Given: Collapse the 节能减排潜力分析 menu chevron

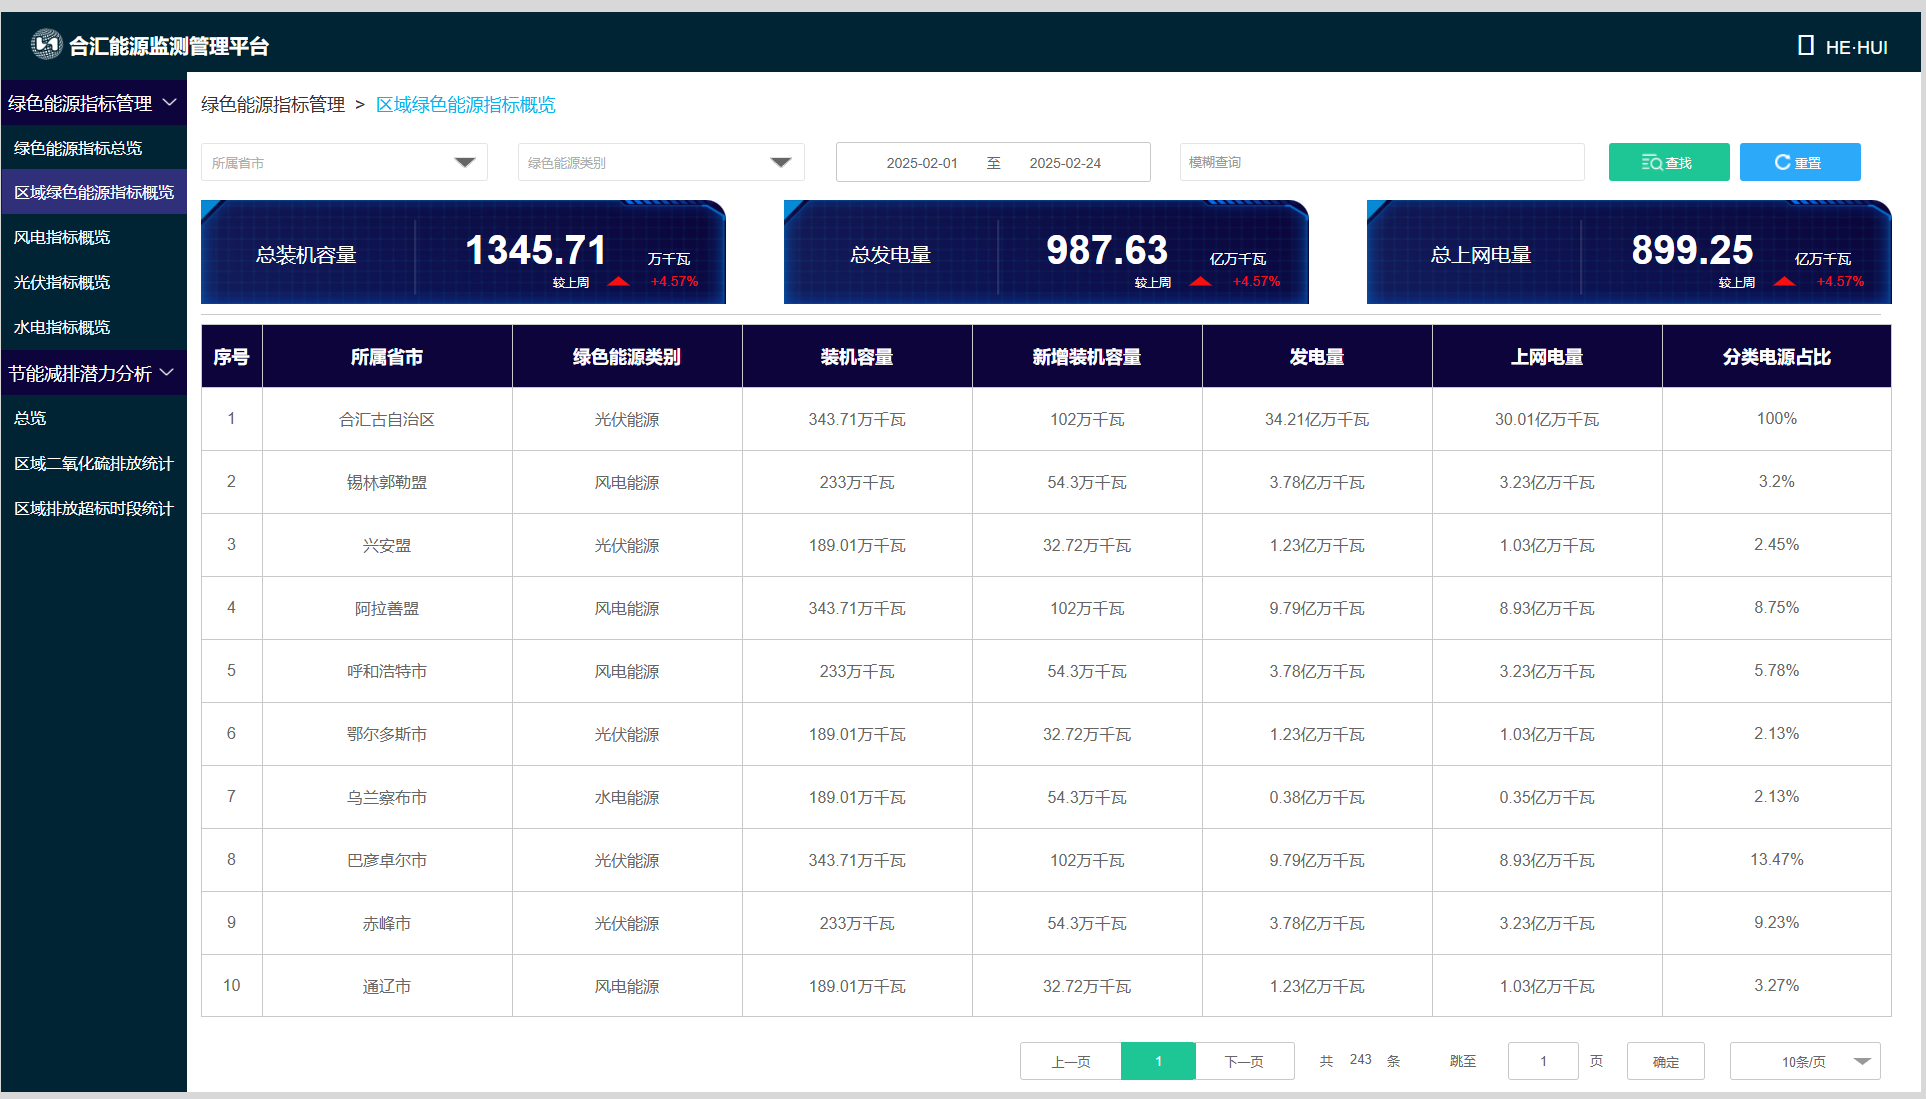Looking at the screenshot, I should click(167, 373).
